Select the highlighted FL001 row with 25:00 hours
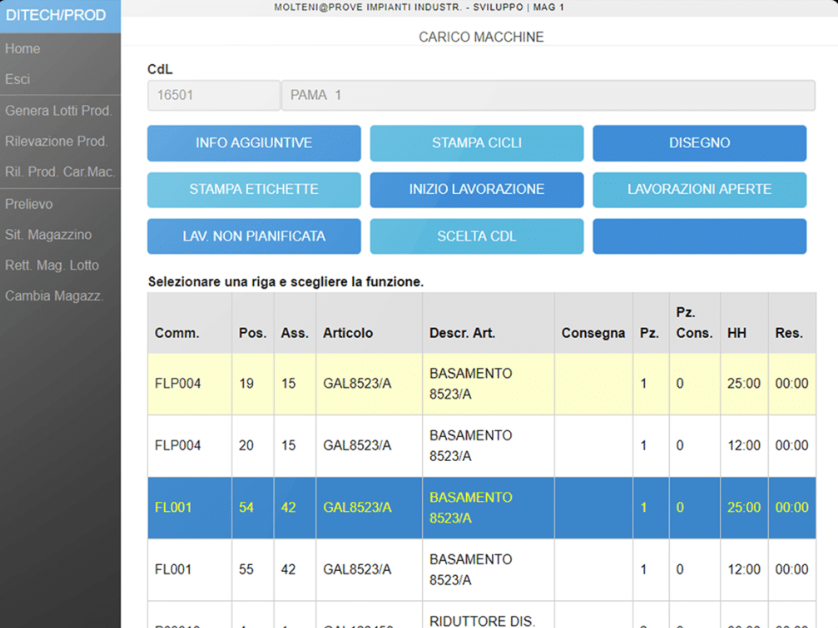Image resolution: width=838 pixels, height=628 pixels. tap(400, 508)
